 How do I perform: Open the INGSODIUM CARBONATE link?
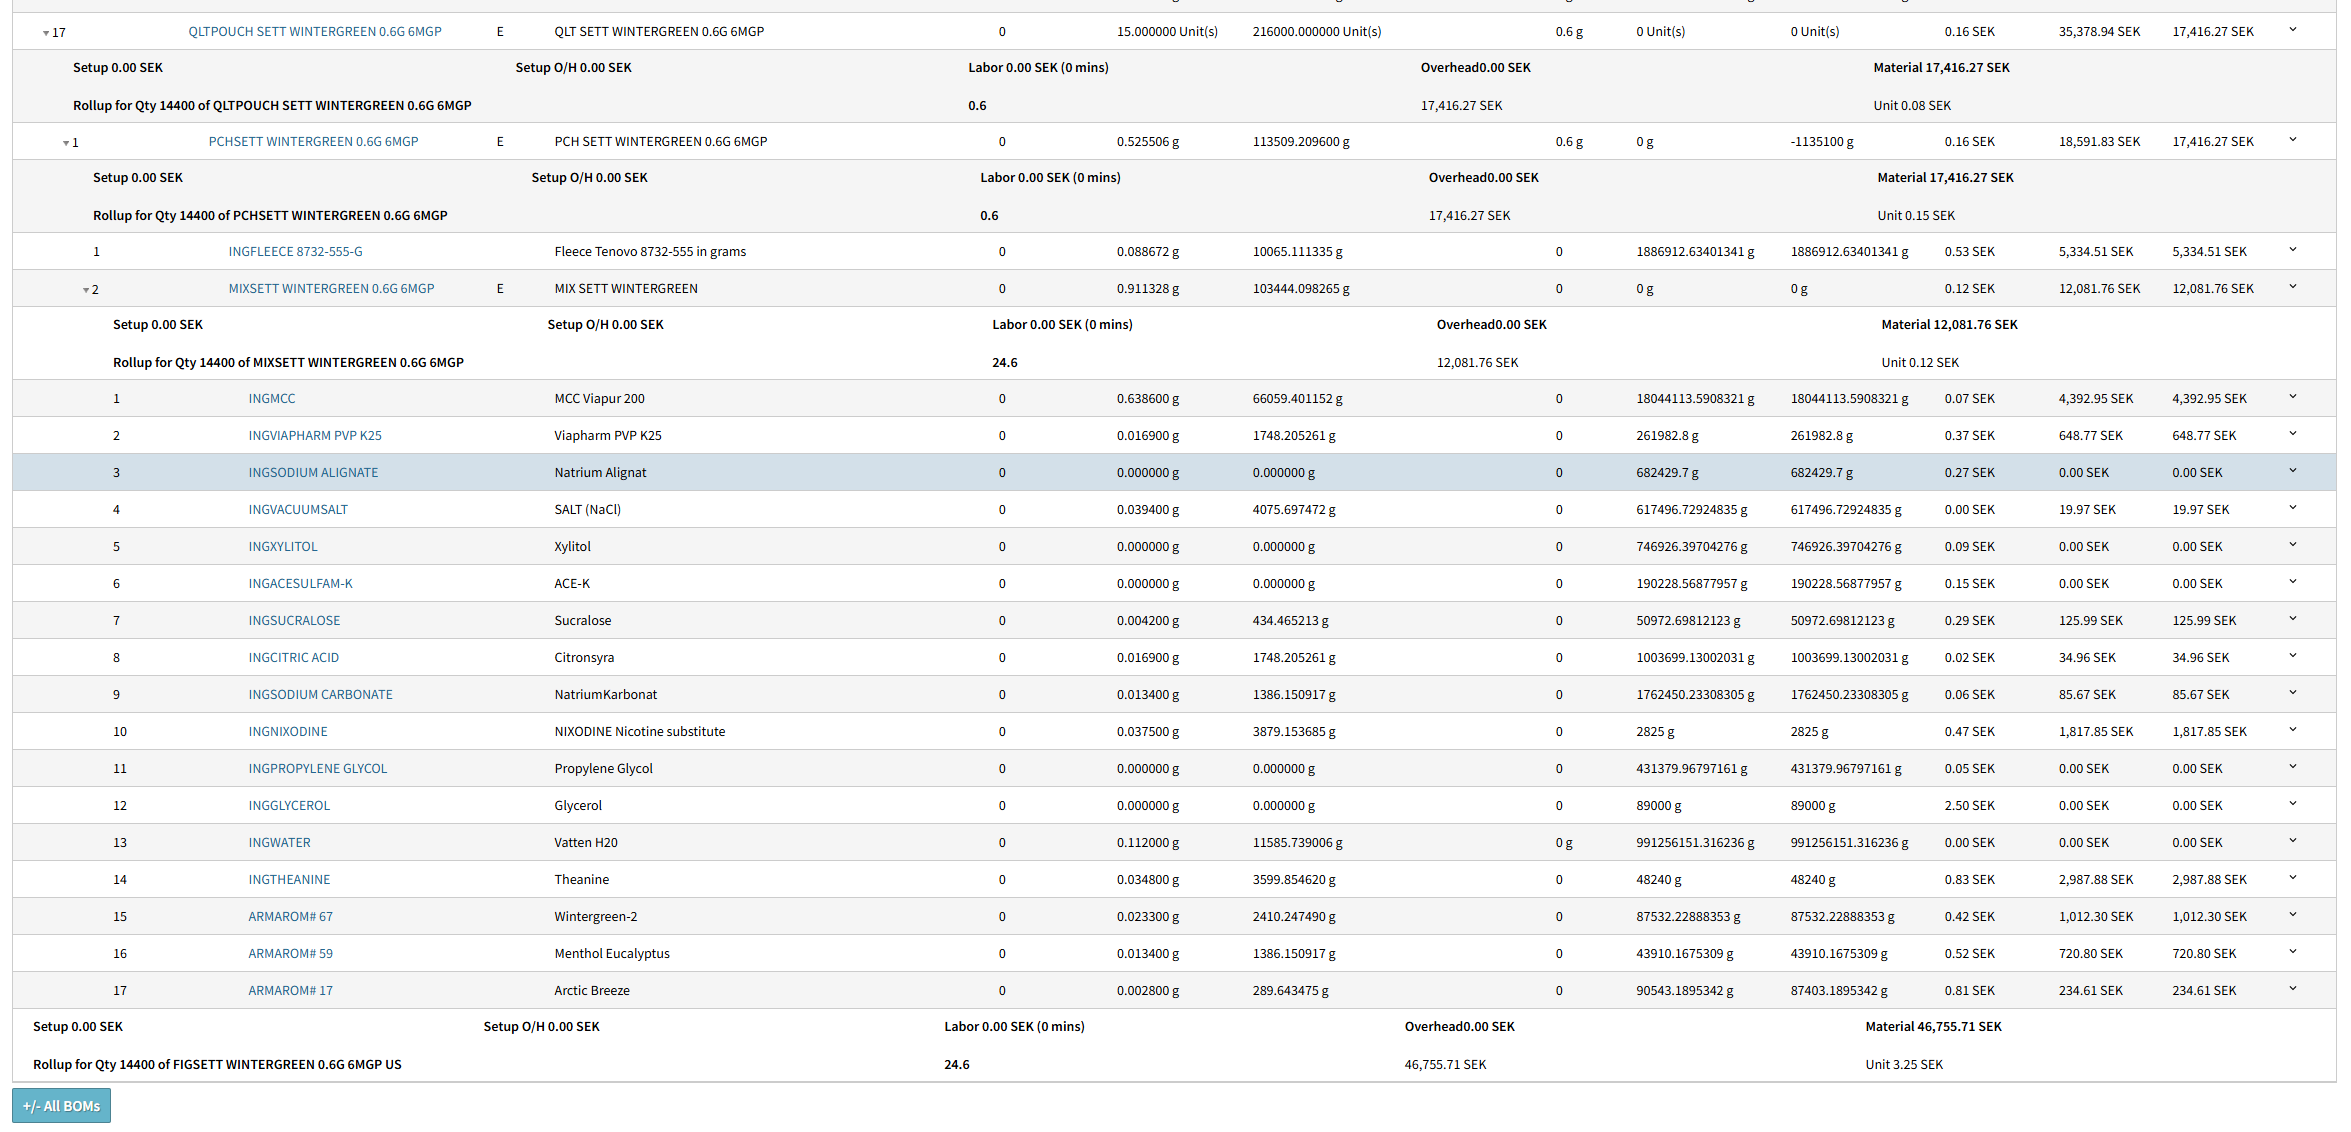[x=320, y=695]
